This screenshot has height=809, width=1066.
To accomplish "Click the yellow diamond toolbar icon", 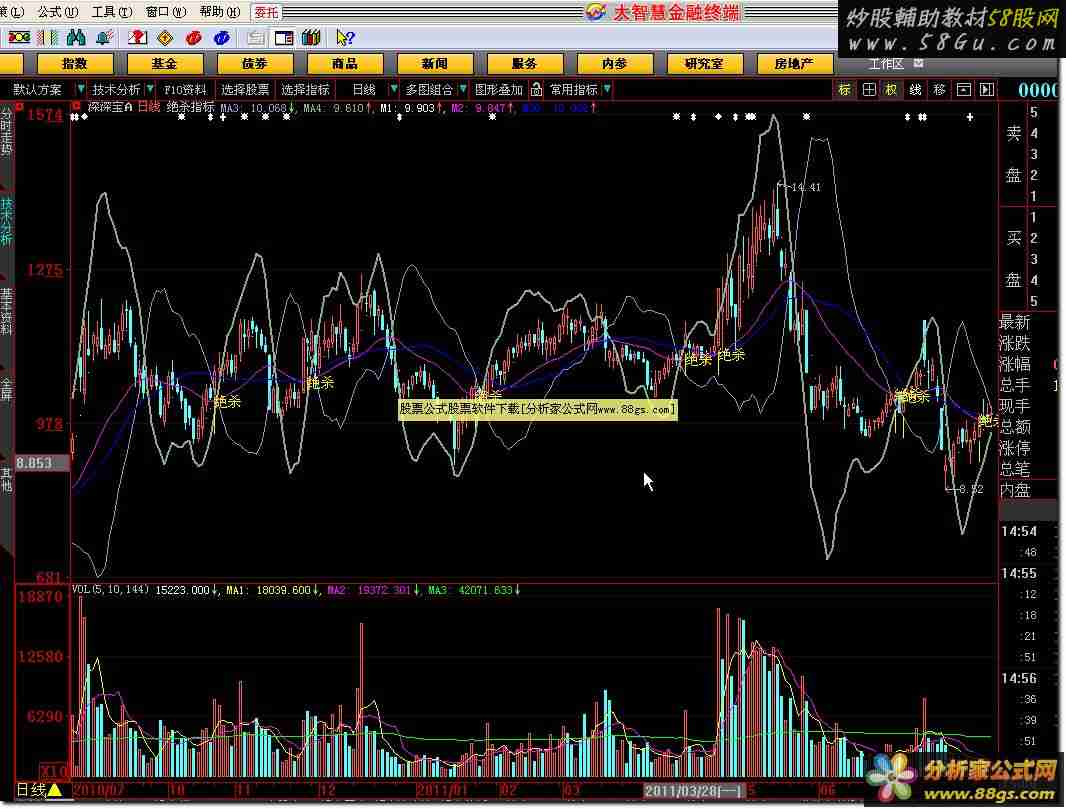I will (x=165, y=38).
